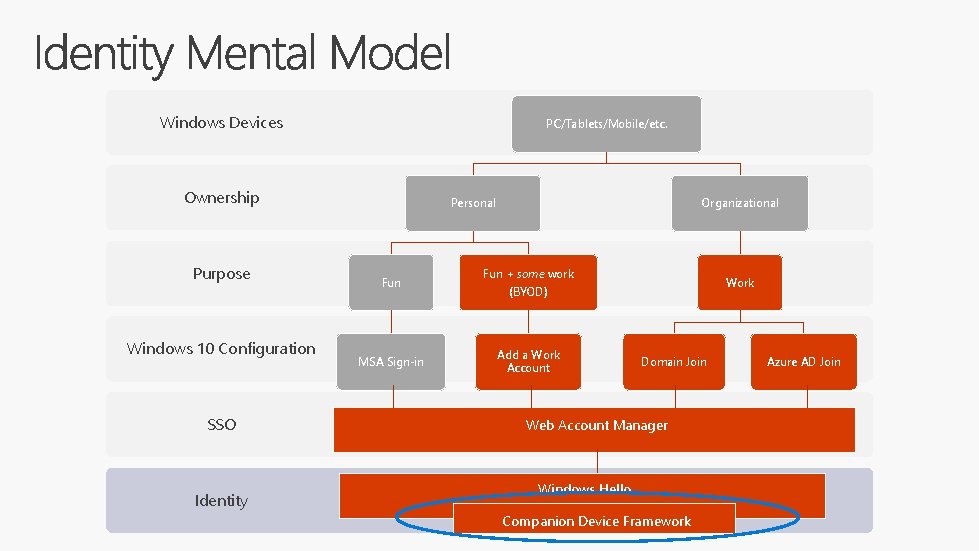
Task: Select the Companion Device Framework box
Action: pos(594,520)
